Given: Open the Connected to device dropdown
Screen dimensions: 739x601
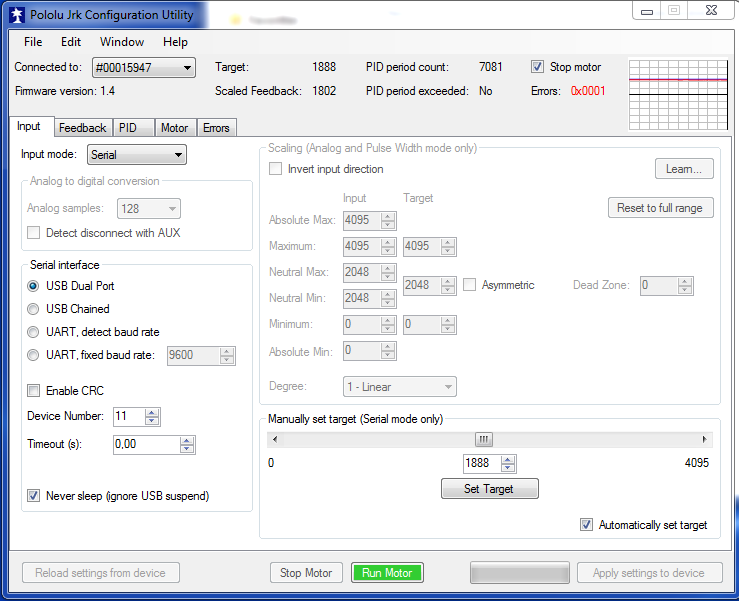Looking at the screenshot, I should tap(144, 67).
